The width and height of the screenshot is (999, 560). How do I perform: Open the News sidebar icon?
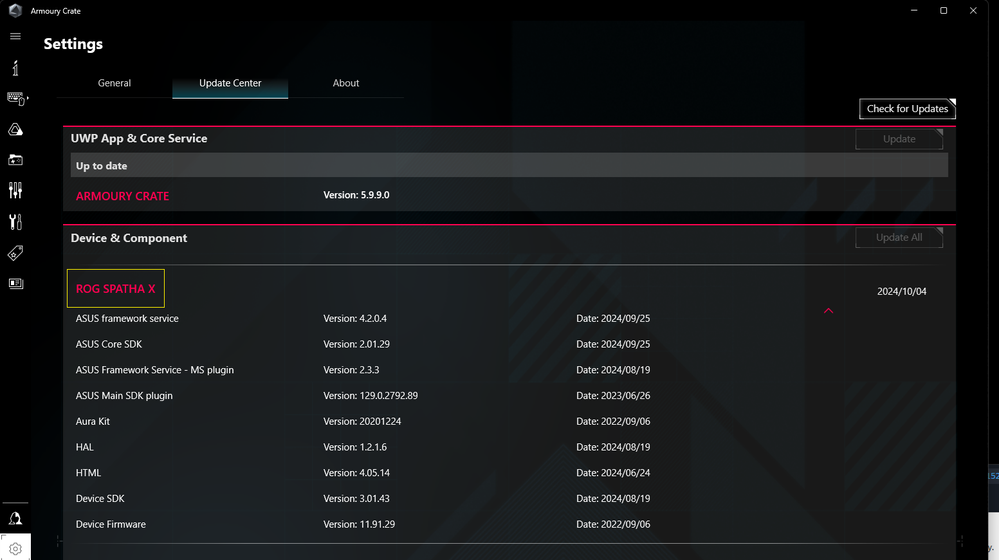tap(15, 284)
